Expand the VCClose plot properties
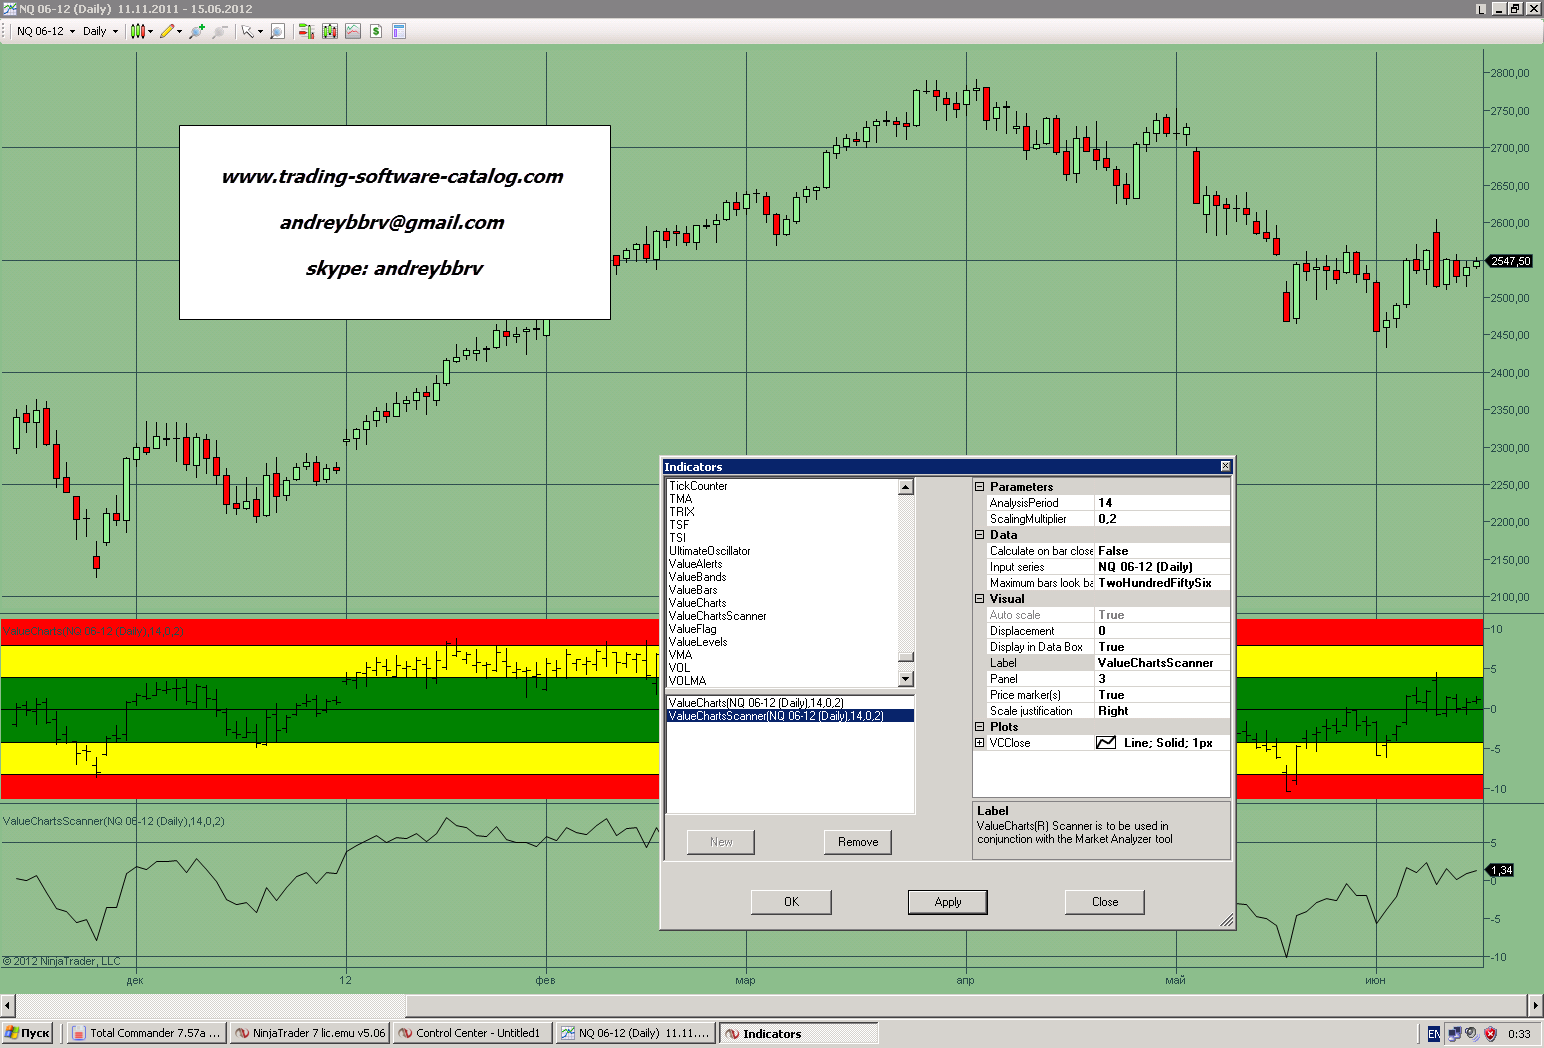This screenshot has height=1048, width=1544. pyautogui.click(x=980, y=743)
